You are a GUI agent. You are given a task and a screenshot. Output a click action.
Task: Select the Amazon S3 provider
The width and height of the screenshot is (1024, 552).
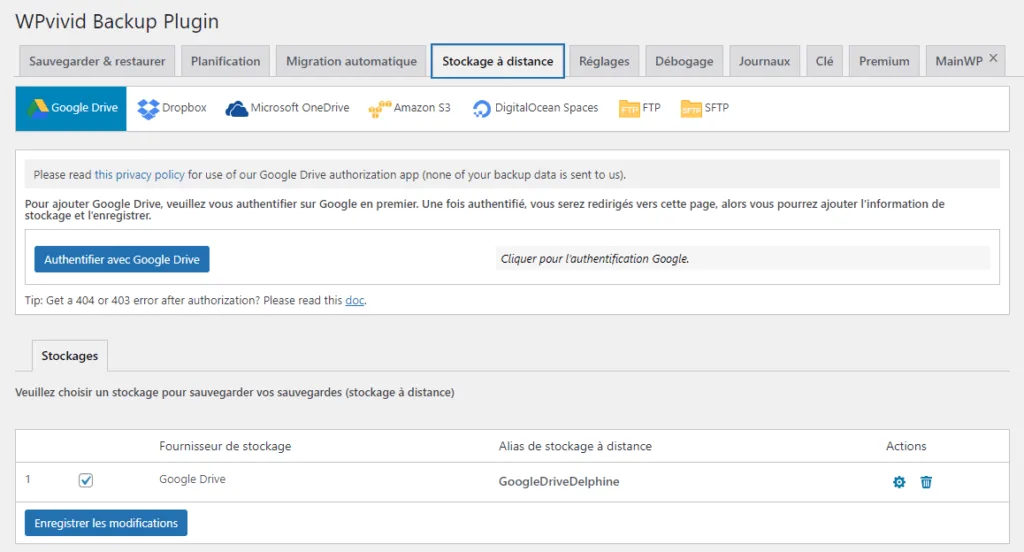[409, 108]
